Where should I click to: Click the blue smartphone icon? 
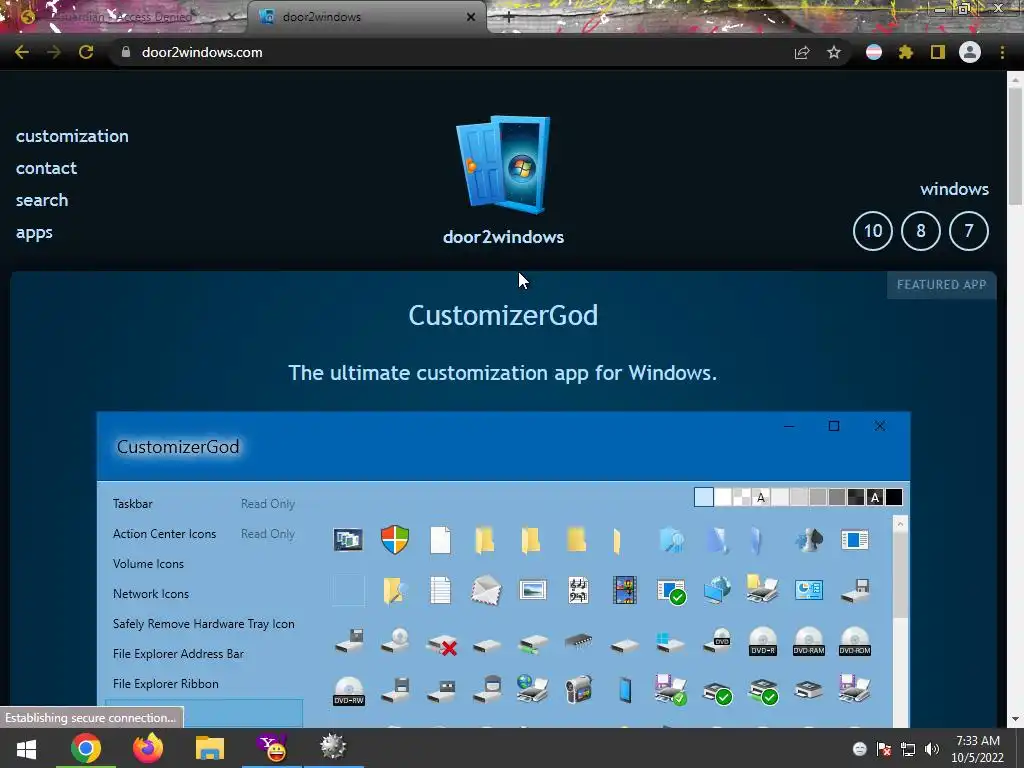click(x=625, y=690)
